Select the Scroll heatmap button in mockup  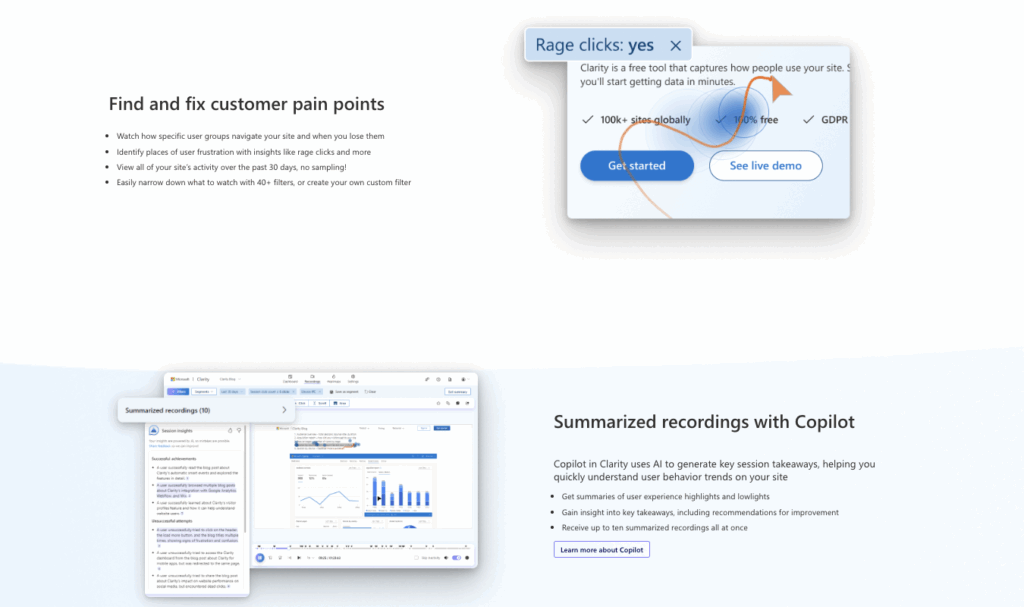click(x=319, y=403)
